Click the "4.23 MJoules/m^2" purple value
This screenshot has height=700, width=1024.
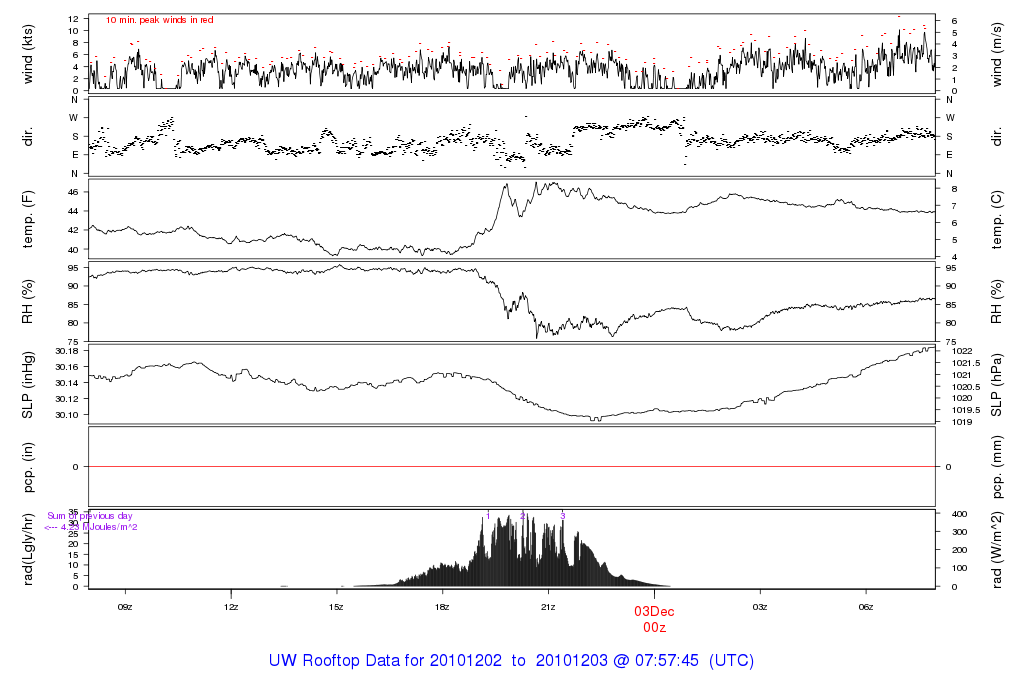(x=99, y=527)
